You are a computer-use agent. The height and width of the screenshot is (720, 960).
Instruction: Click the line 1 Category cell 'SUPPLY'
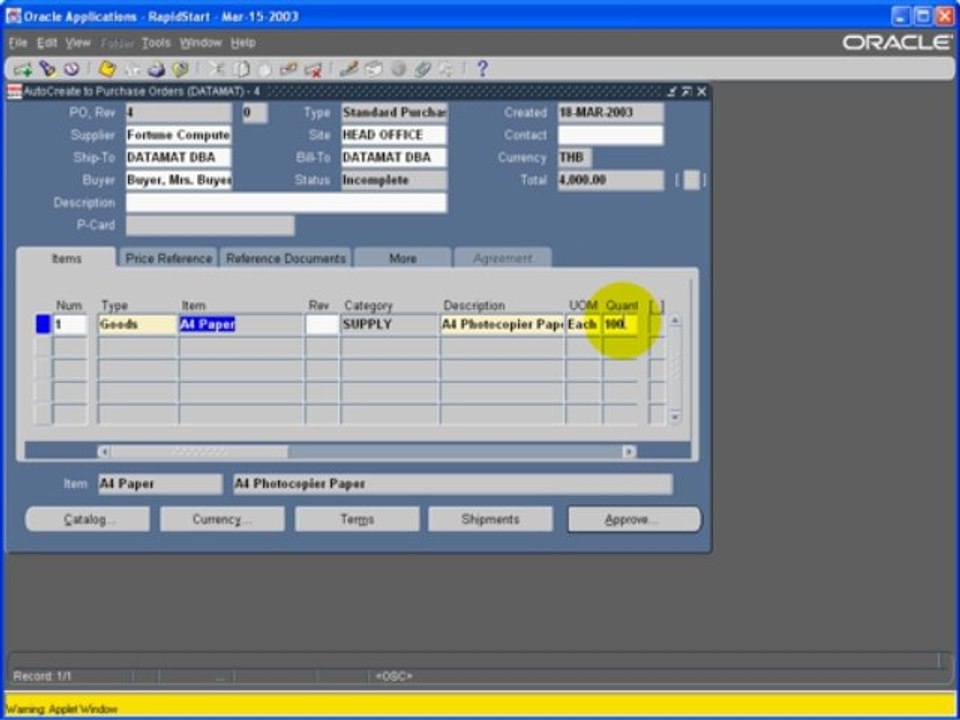click(x=389, y=324)
